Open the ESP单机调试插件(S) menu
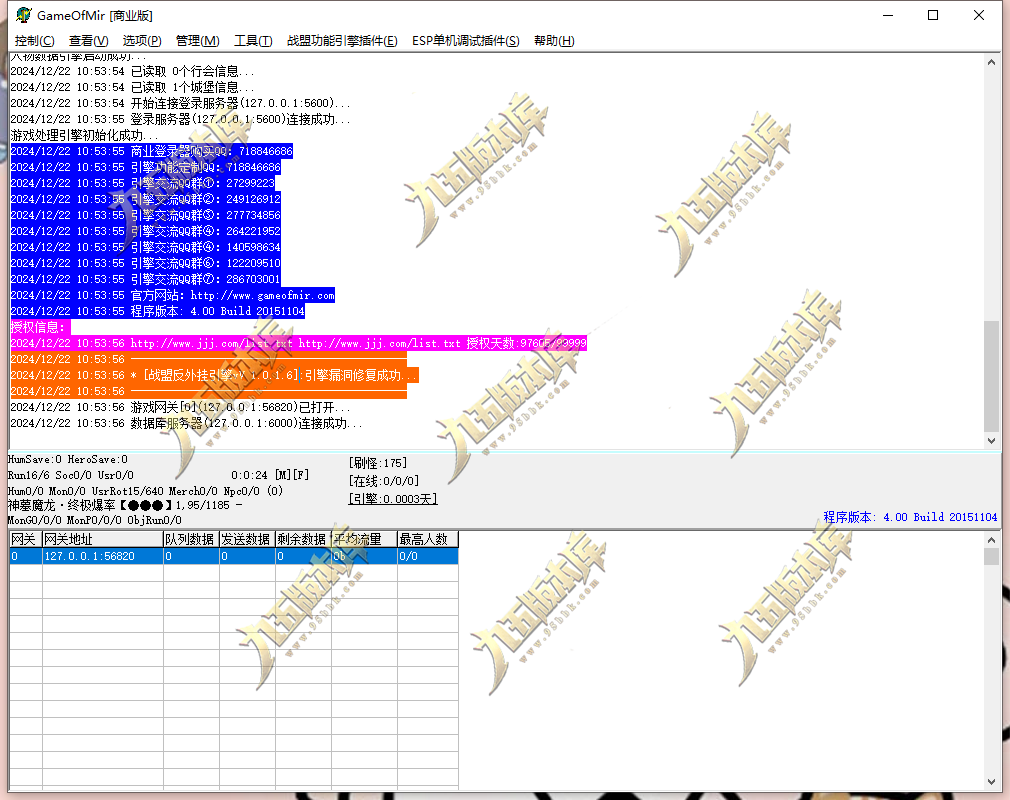 coord(466,41)
